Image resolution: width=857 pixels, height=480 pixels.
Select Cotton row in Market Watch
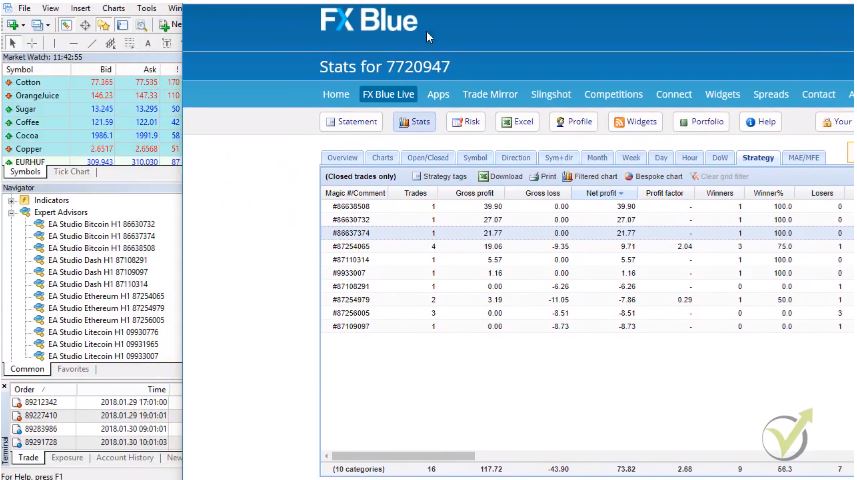point(92,82)
